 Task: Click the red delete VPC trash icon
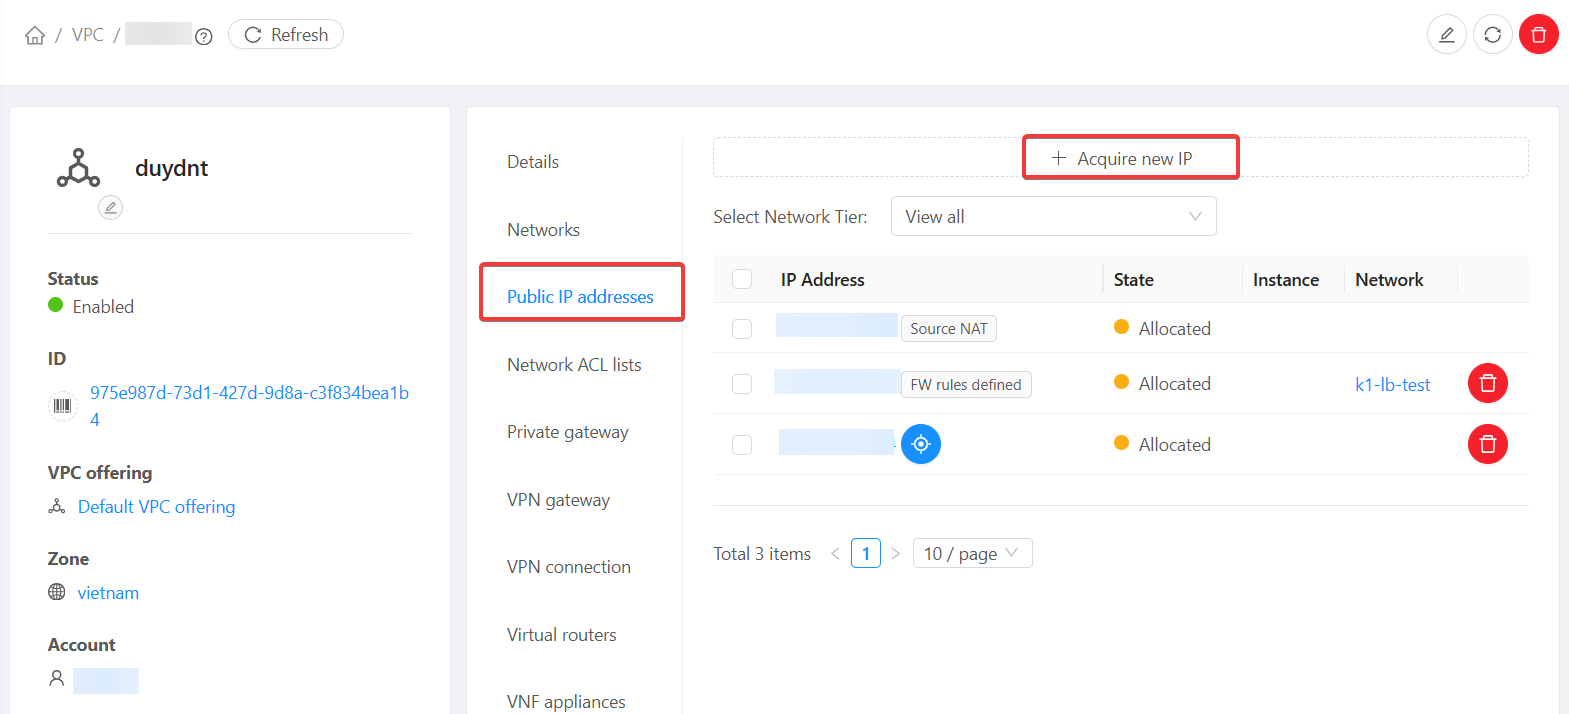[1538, 35]
